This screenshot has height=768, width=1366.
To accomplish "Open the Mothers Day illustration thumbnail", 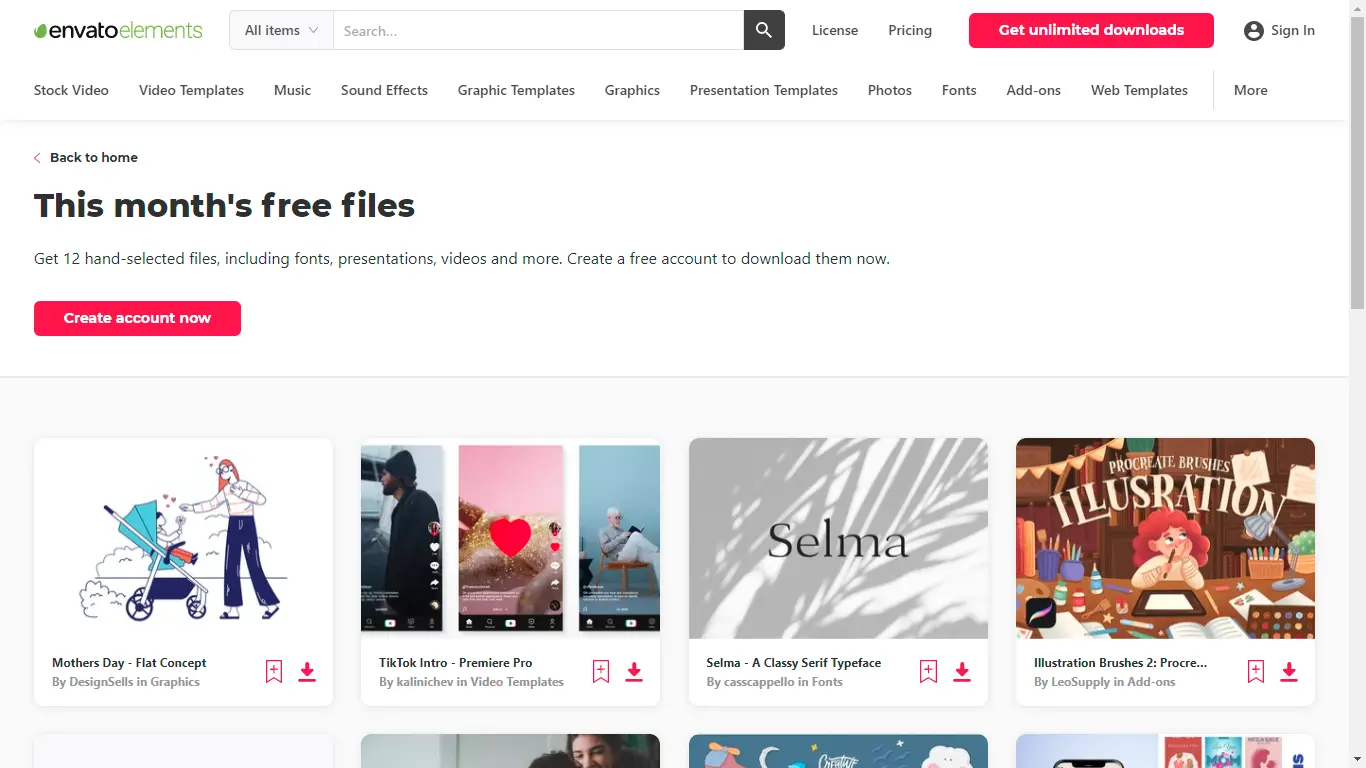I will [183, 538].
